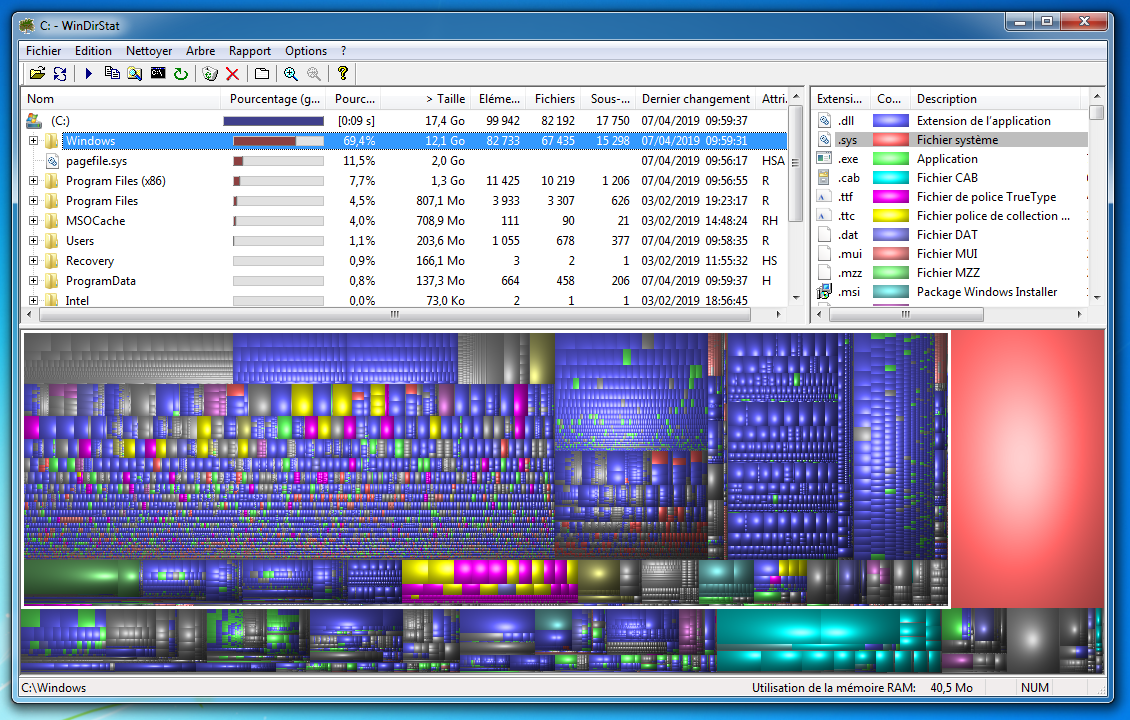Screen dimensions: 1130x720
Task: Open the ? help menu
Action: point(343,50)
